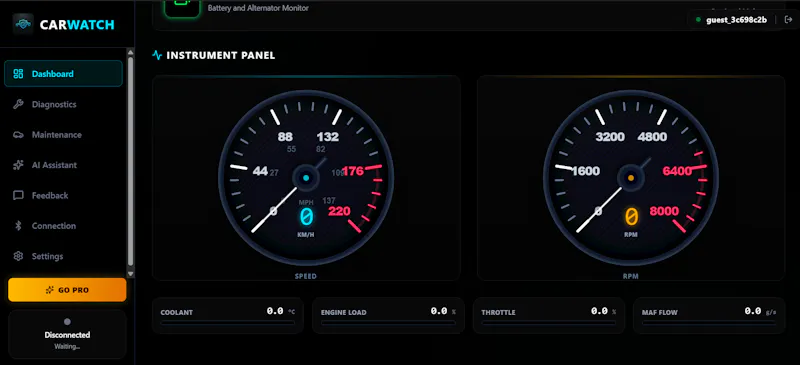Click the Diagnostics wrench icon
Viewport: 800px width, 365px height.
click(x=18, y=105)
